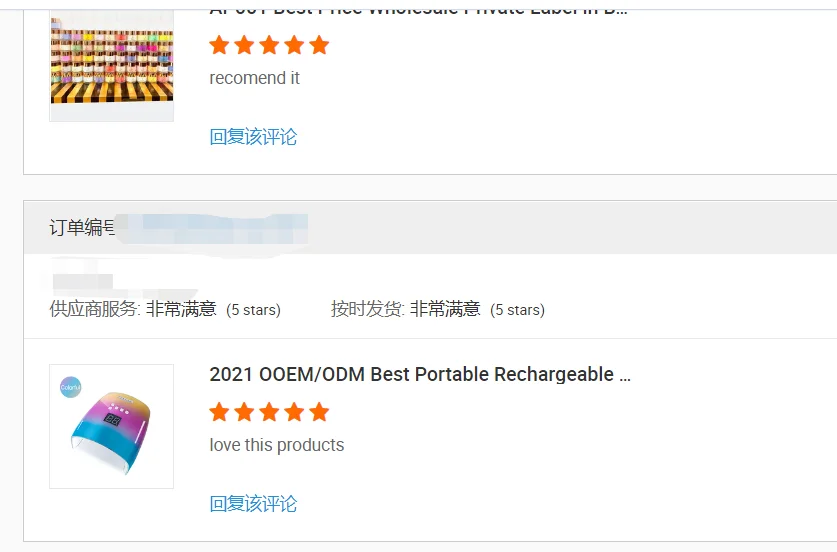The width and height of the screenshot is (837, 552).
Task: Click the blurred order number field
Action: click(x=211, y=228)
